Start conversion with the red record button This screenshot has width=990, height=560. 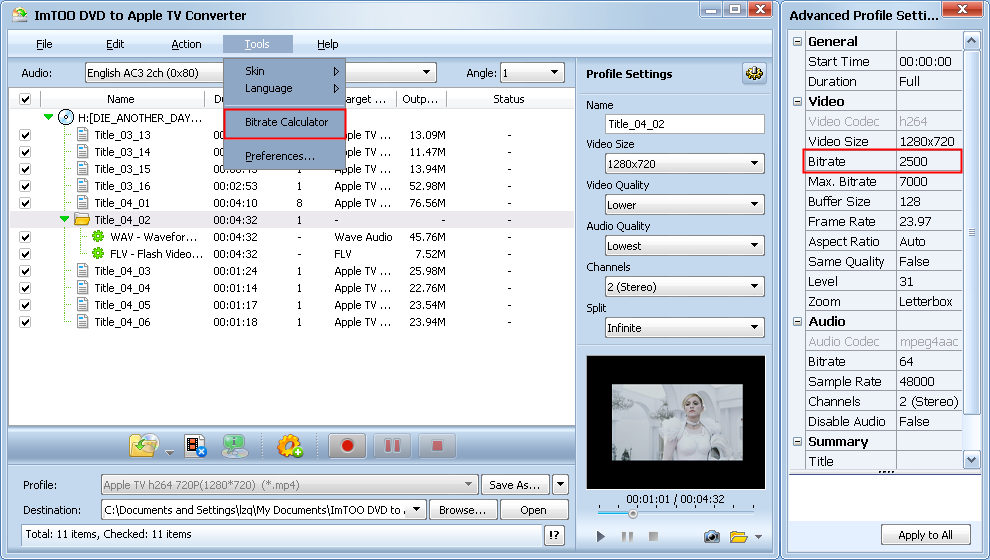tap(347, 446)
